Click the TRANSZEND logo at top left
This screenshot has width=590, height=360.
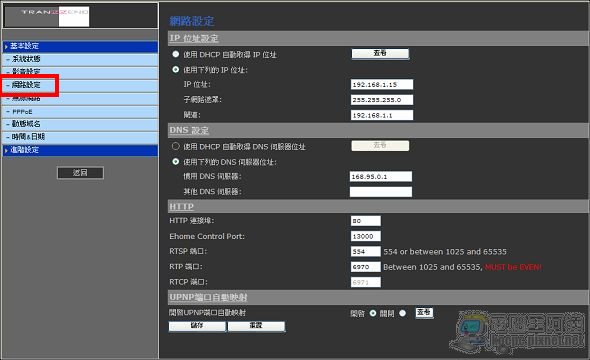55,12
